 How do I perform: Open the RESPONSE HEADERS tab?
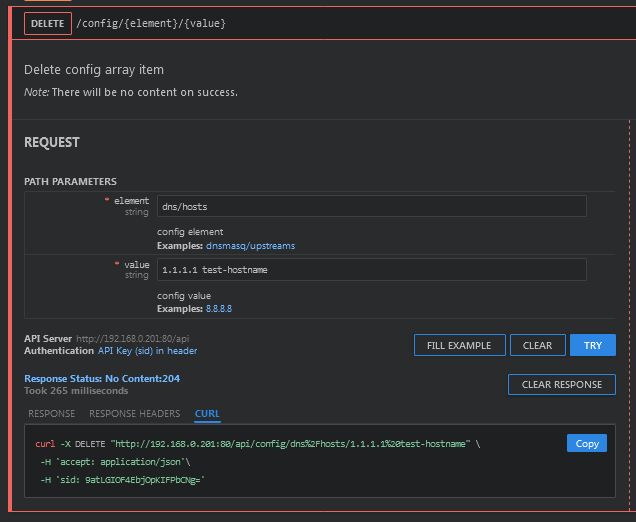click(x=135, y=413)
